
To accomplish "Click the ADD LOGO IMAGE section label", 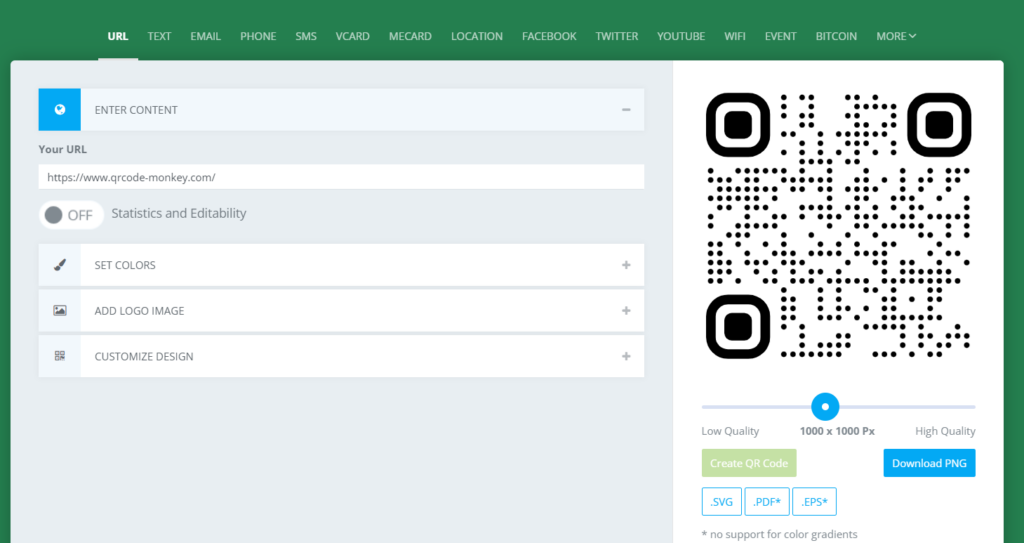I will [x=139, y=310].
